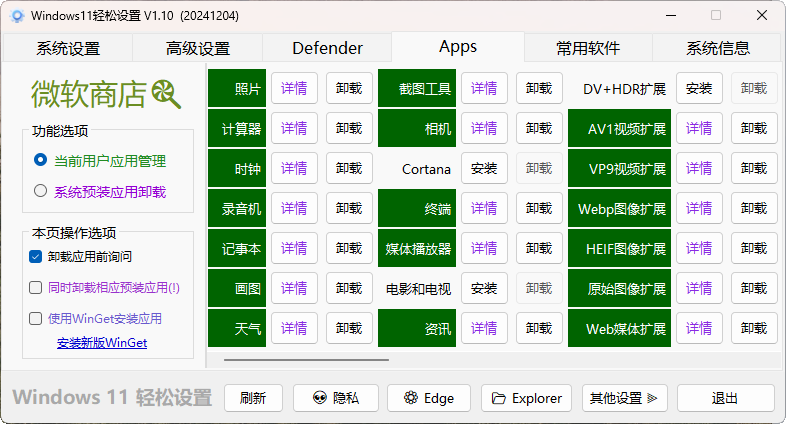Screen dimensions: 786x424
Task: Open Explorer settings with folder icon
Action: pyautogui.click(x=526, y=398)
